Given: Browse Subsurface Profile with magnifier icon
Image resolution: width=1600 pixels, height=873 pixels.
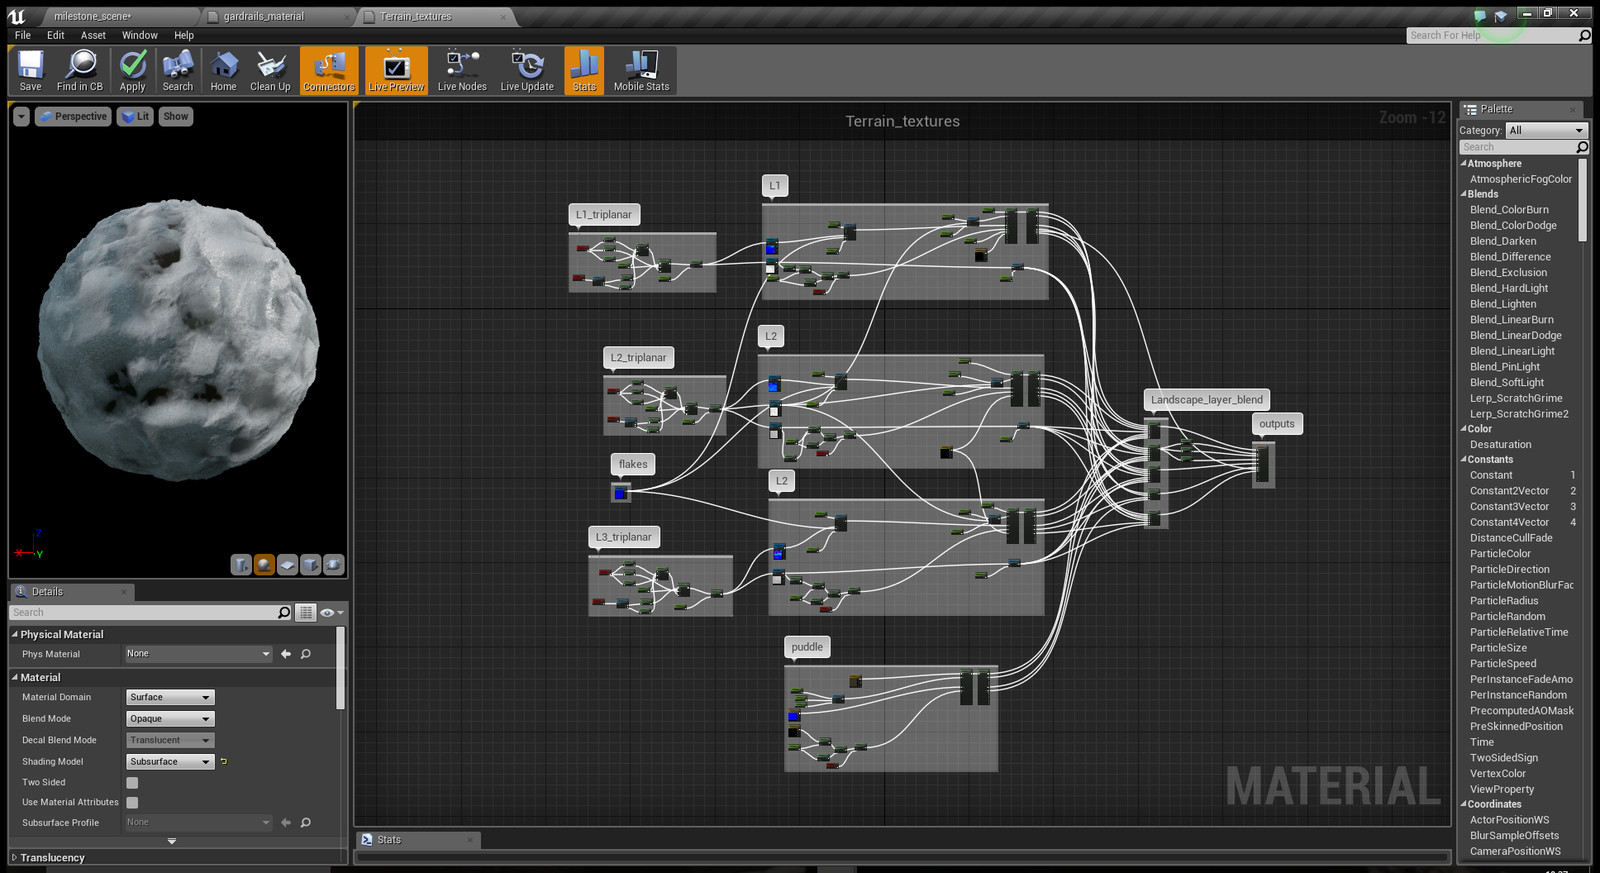Looking at the screenshot, I should coord(306,823).
